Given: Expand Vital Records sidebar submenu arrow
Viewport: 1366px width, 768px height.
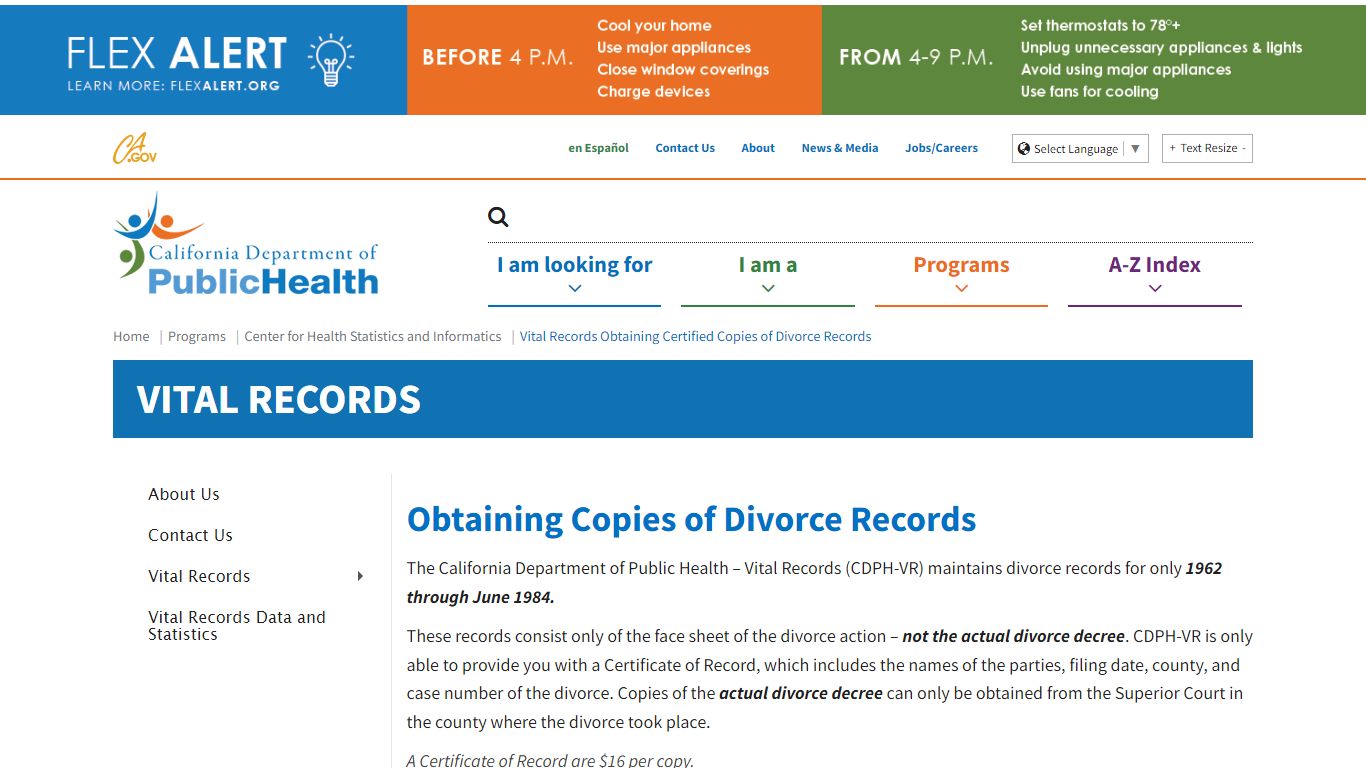Looking at the screenshot, I should (x=360, y=576).
